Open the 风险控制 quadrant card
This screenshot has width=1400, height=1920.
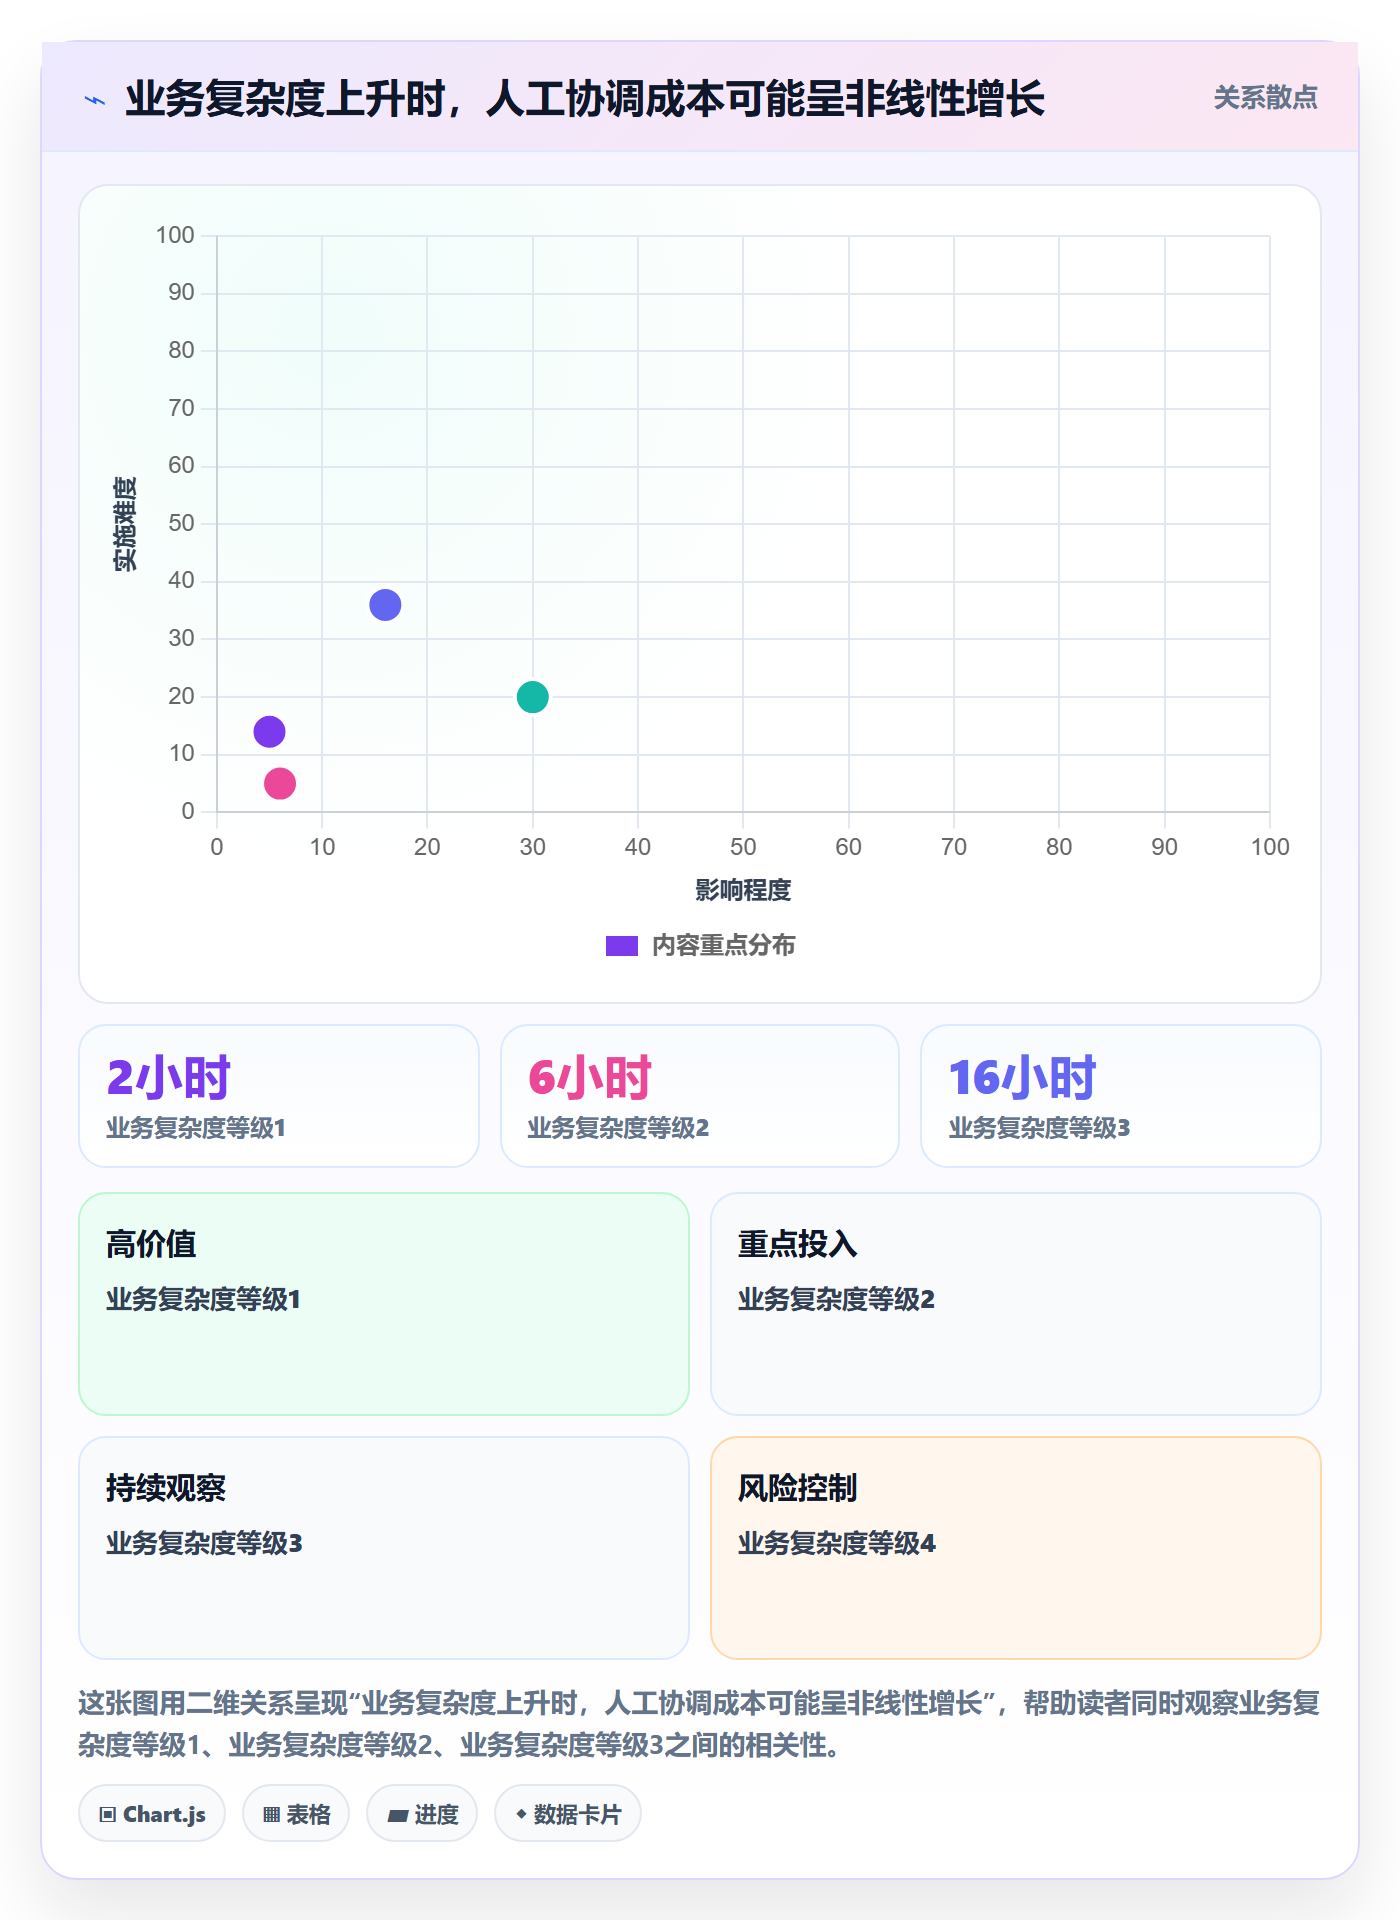(1016, 1548)
